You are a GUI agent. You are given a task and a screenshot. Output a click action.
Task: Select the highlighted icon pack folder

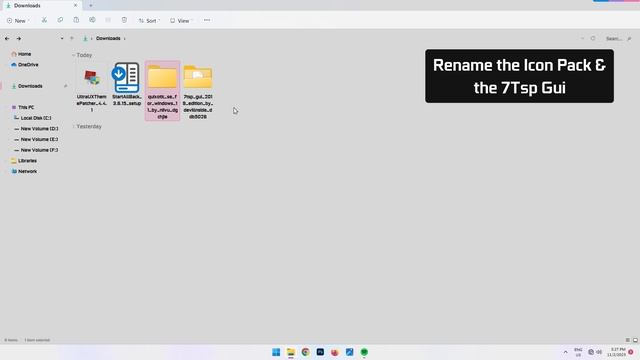tap(162, 91)
